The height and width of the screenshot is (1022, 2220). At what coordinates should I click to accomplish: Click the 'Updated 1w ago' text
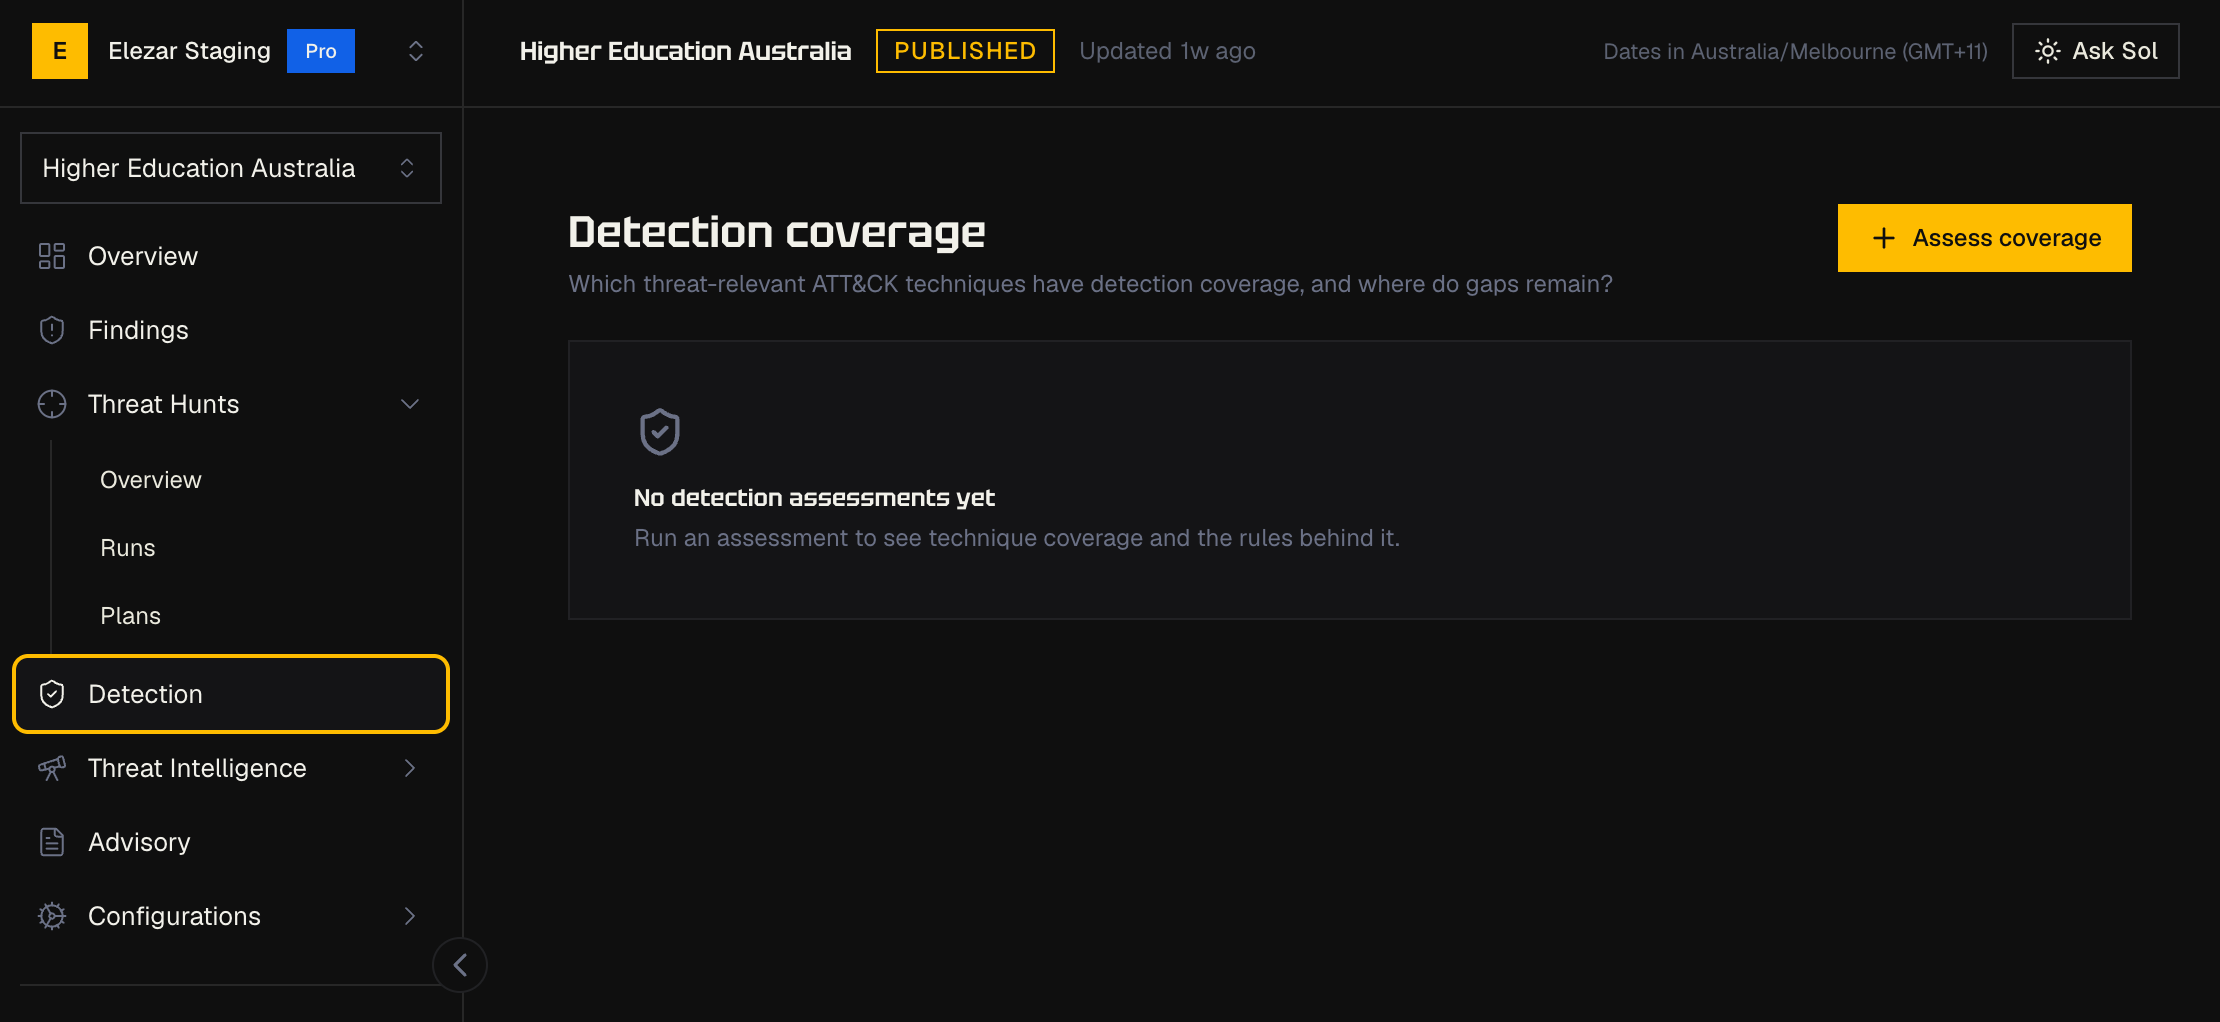(1168, 51)
